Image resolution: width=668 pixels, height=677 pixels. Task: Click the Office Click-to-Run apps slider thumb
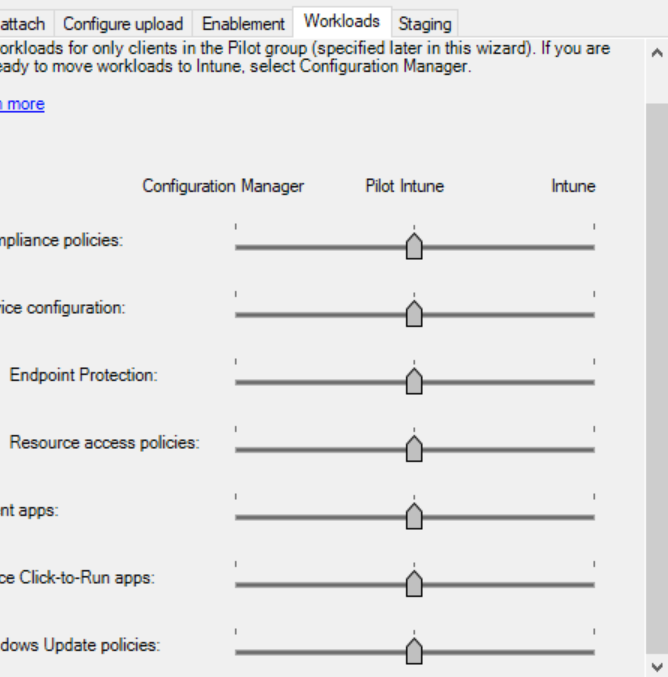414,583
